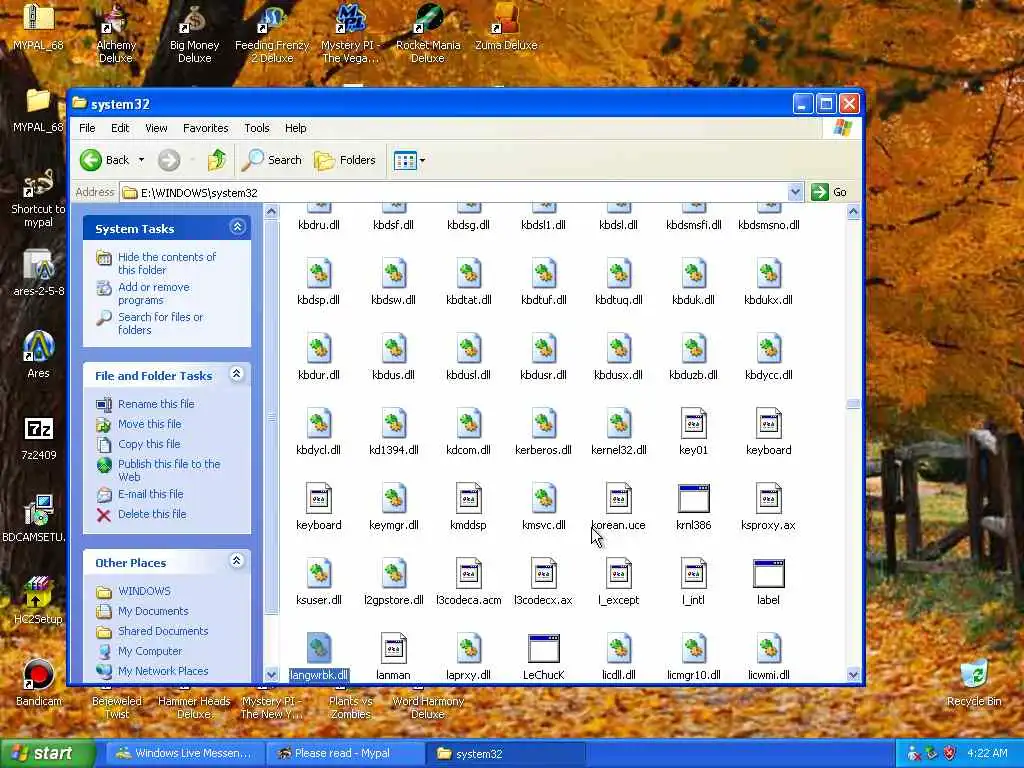Click the Up folder toolbar icon
This screenshot has width=1024, height=768.
[x=217, y=160]
